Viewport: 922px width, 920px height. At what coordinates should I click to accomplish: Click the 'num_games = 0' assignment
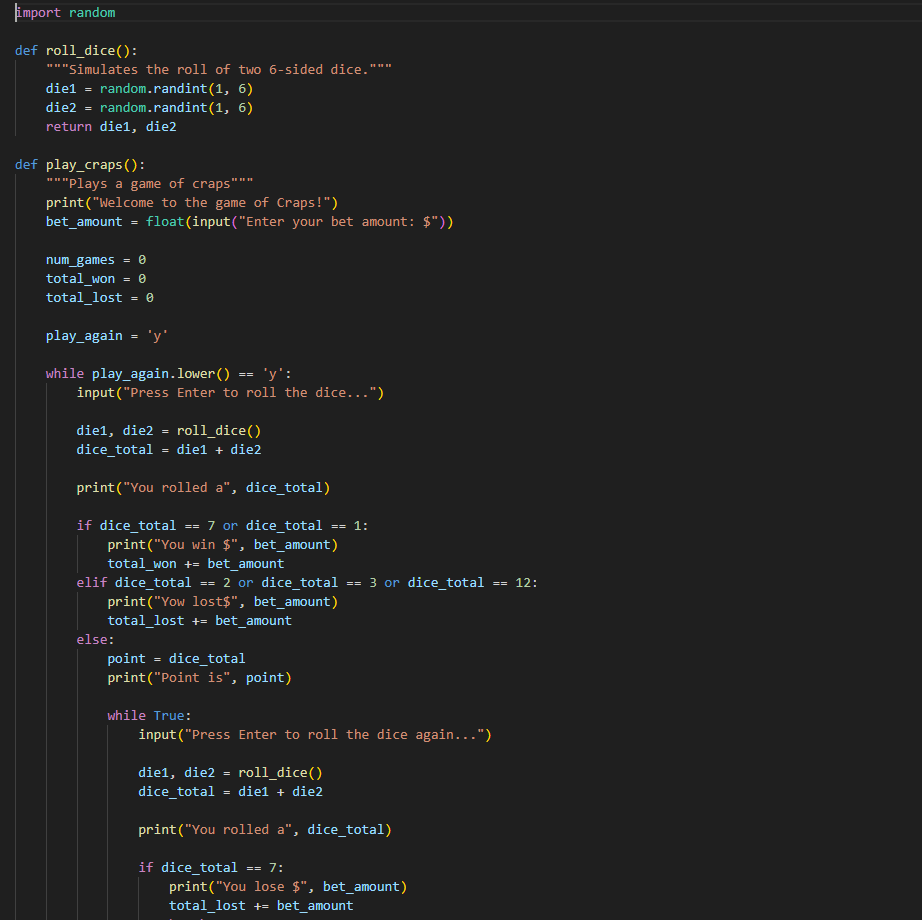[x=96, y=260]
